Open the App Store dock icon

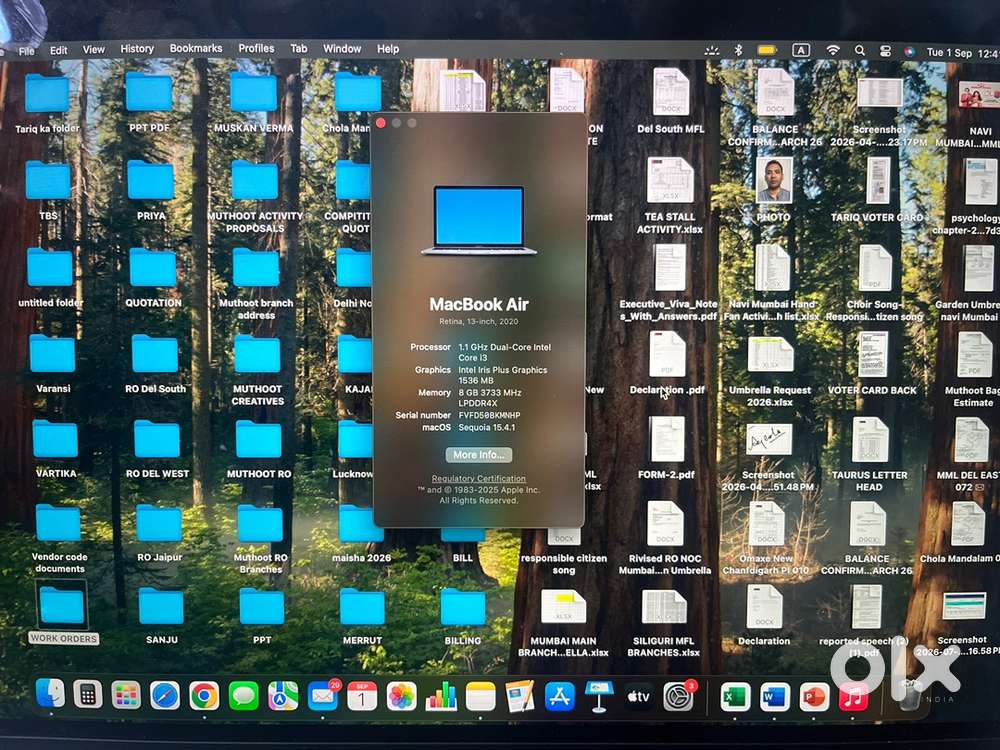pyautogui.click(x=559, y=696)
